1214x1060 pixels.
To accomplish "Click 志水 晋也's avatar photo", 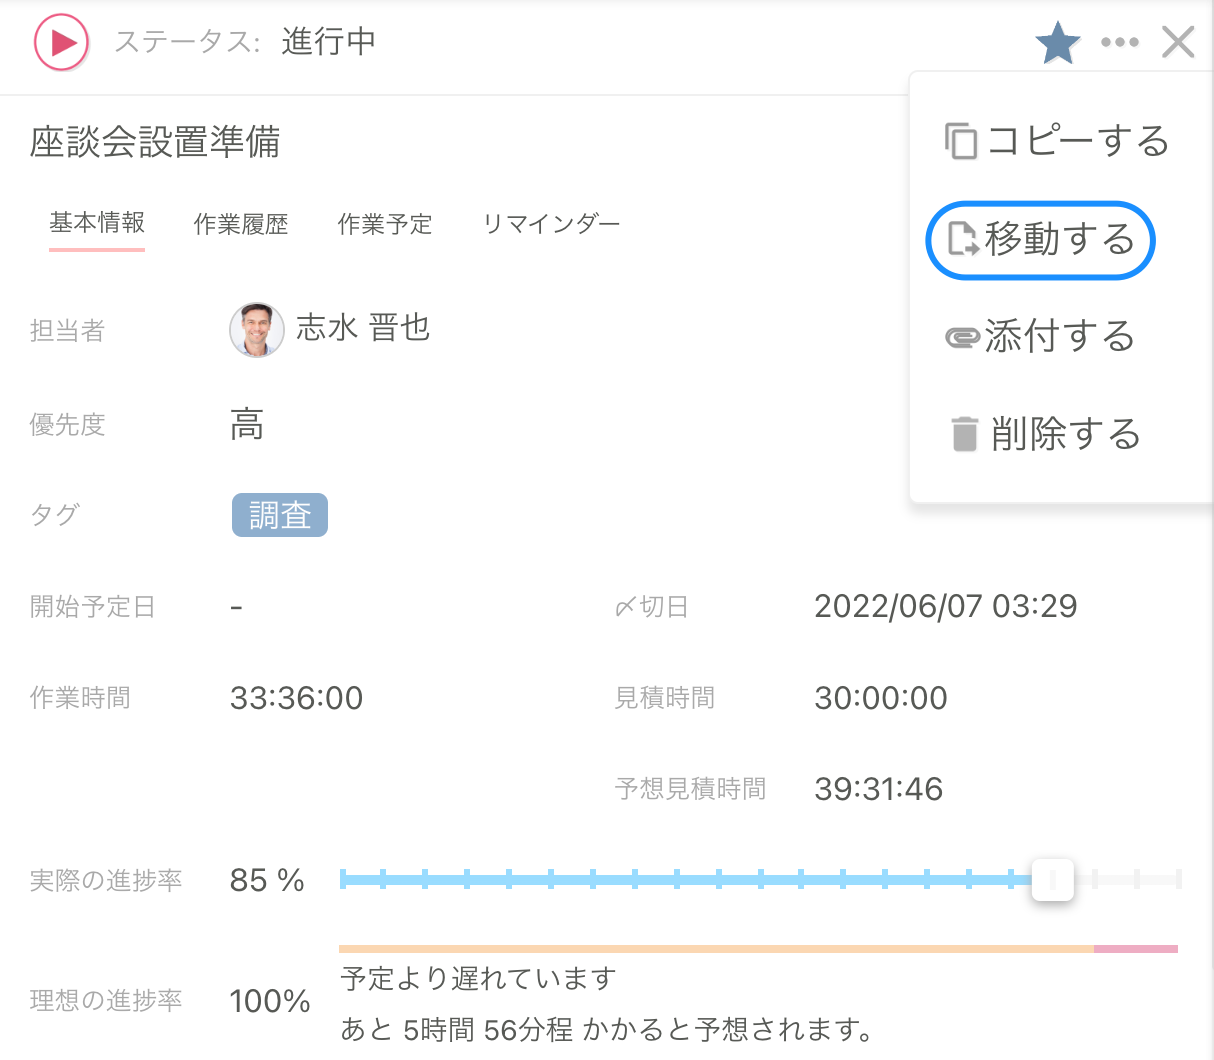I will click(x=257, y=329).
